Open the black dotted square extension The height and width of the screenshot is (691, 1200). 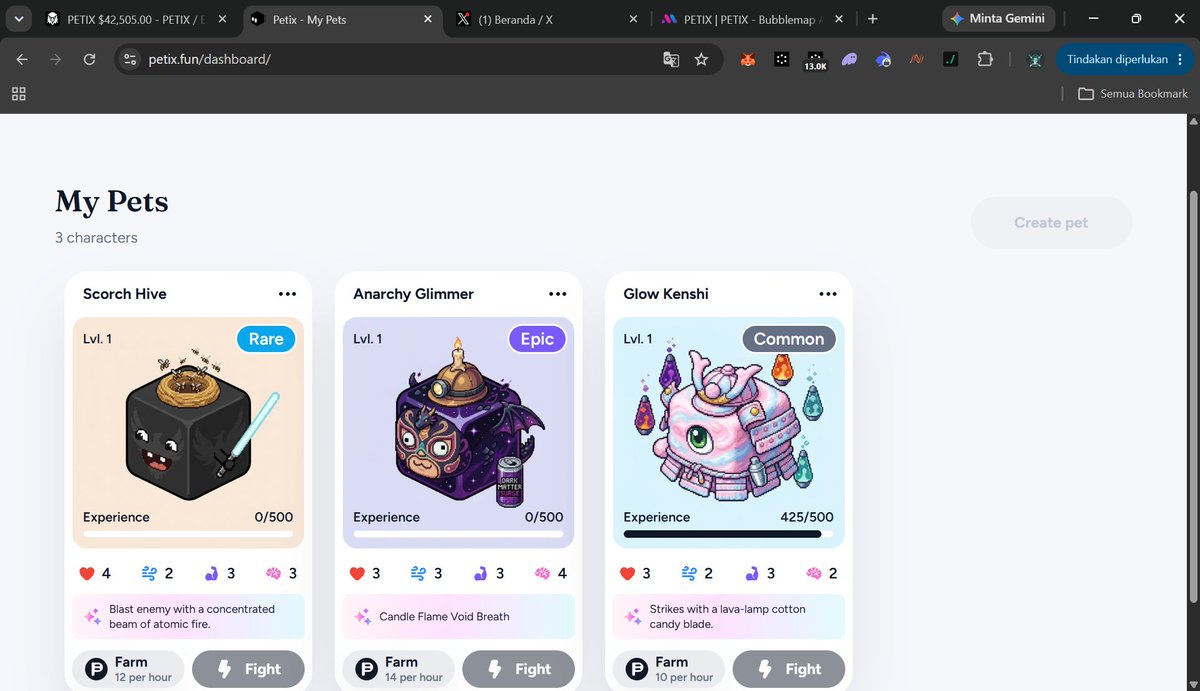[781, 60]
